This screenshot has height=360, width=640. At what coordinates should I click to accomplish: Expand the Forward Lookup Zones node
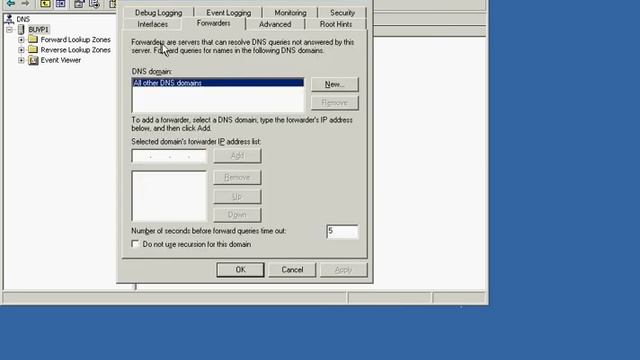(x=21, y=40)
